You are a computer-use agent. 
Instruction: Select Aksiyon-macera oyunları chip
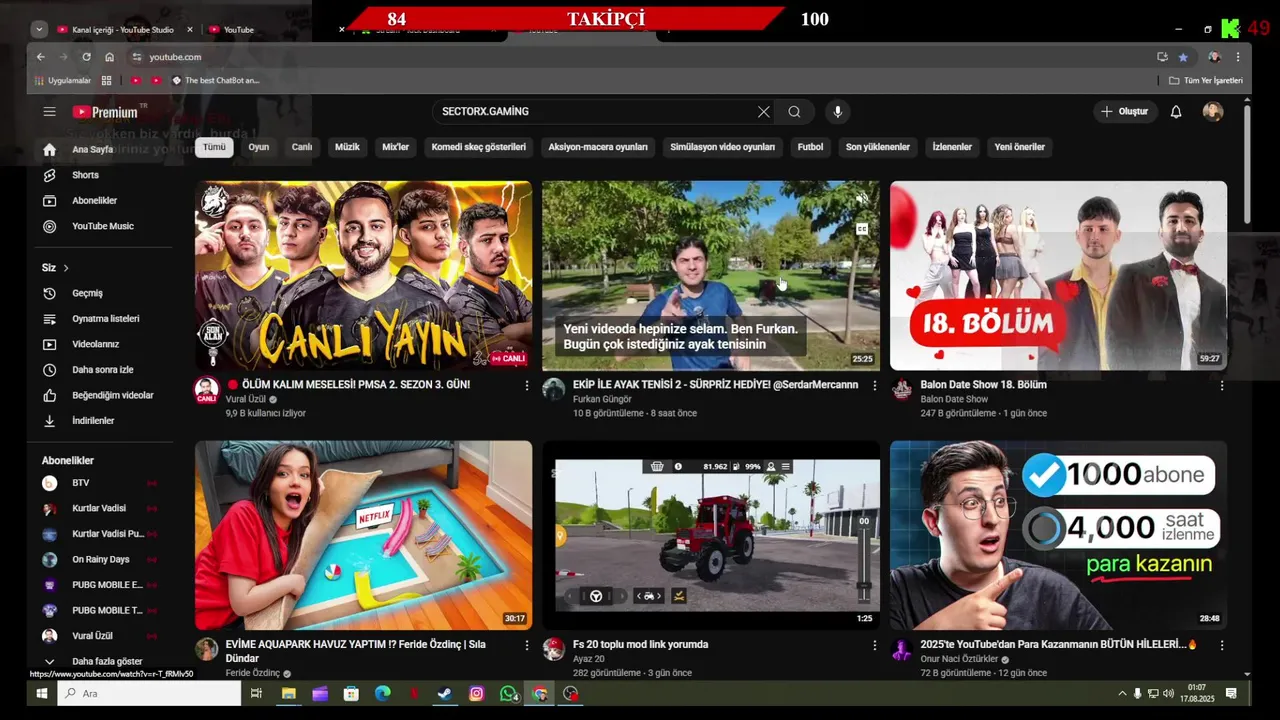[598, 147]
